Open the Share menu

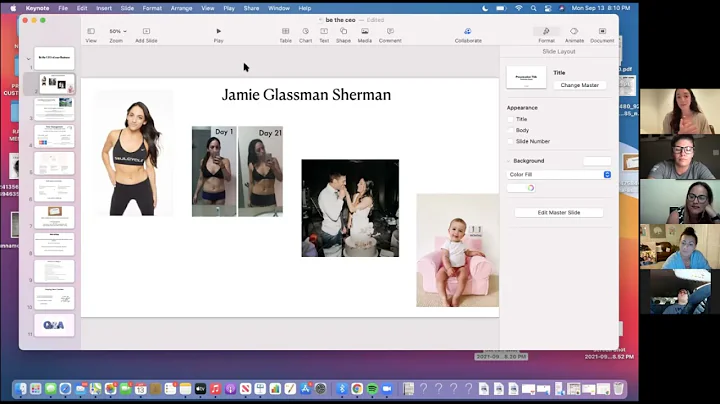point(251,8)
